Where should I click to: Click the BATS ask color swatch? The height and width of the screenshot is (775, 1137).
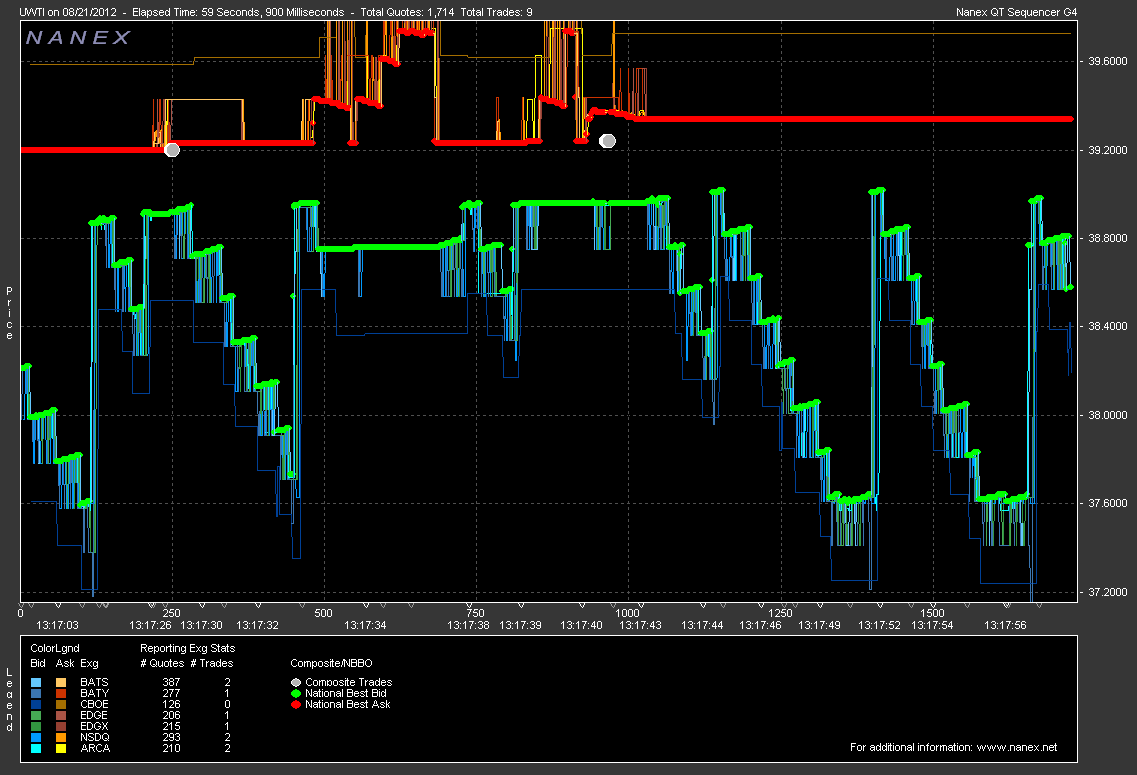(61, 682)
